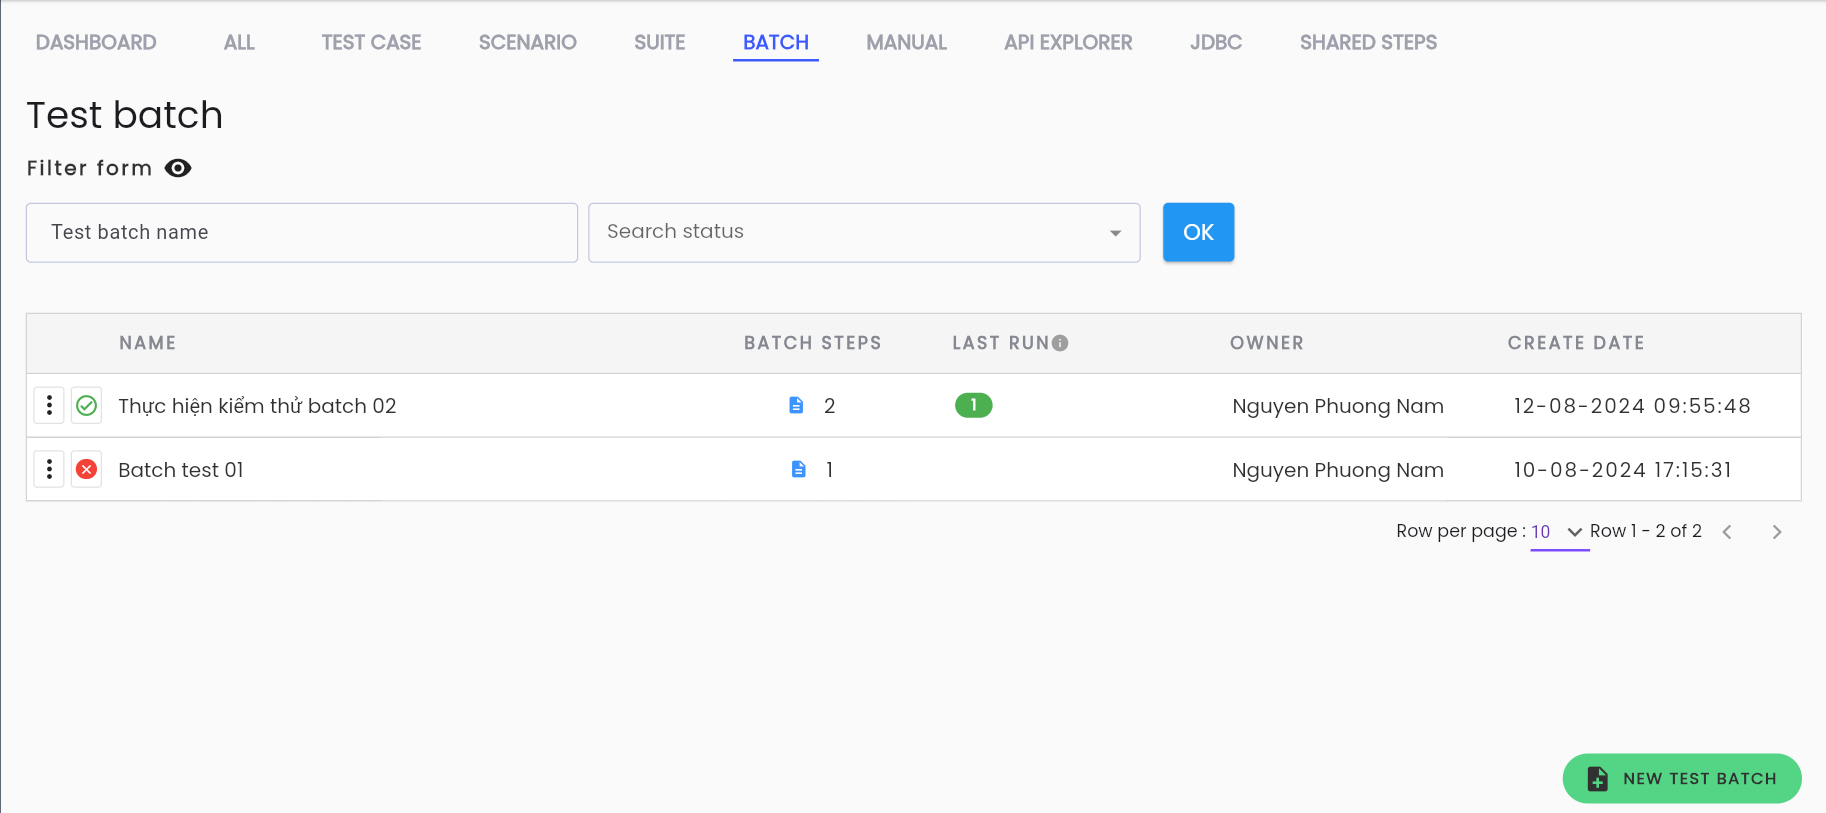
Task: Open the Manual tab
Action: 906,42
